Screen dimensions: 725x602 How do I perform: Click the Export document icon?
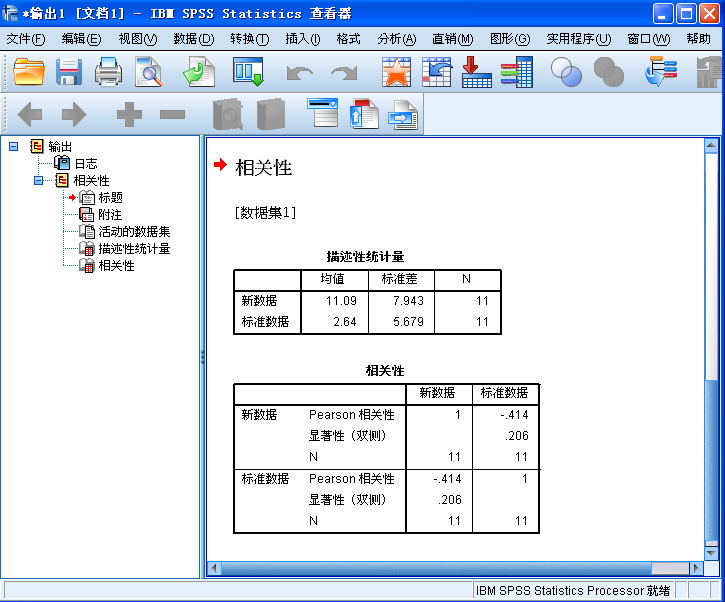[x=199, y=72]
